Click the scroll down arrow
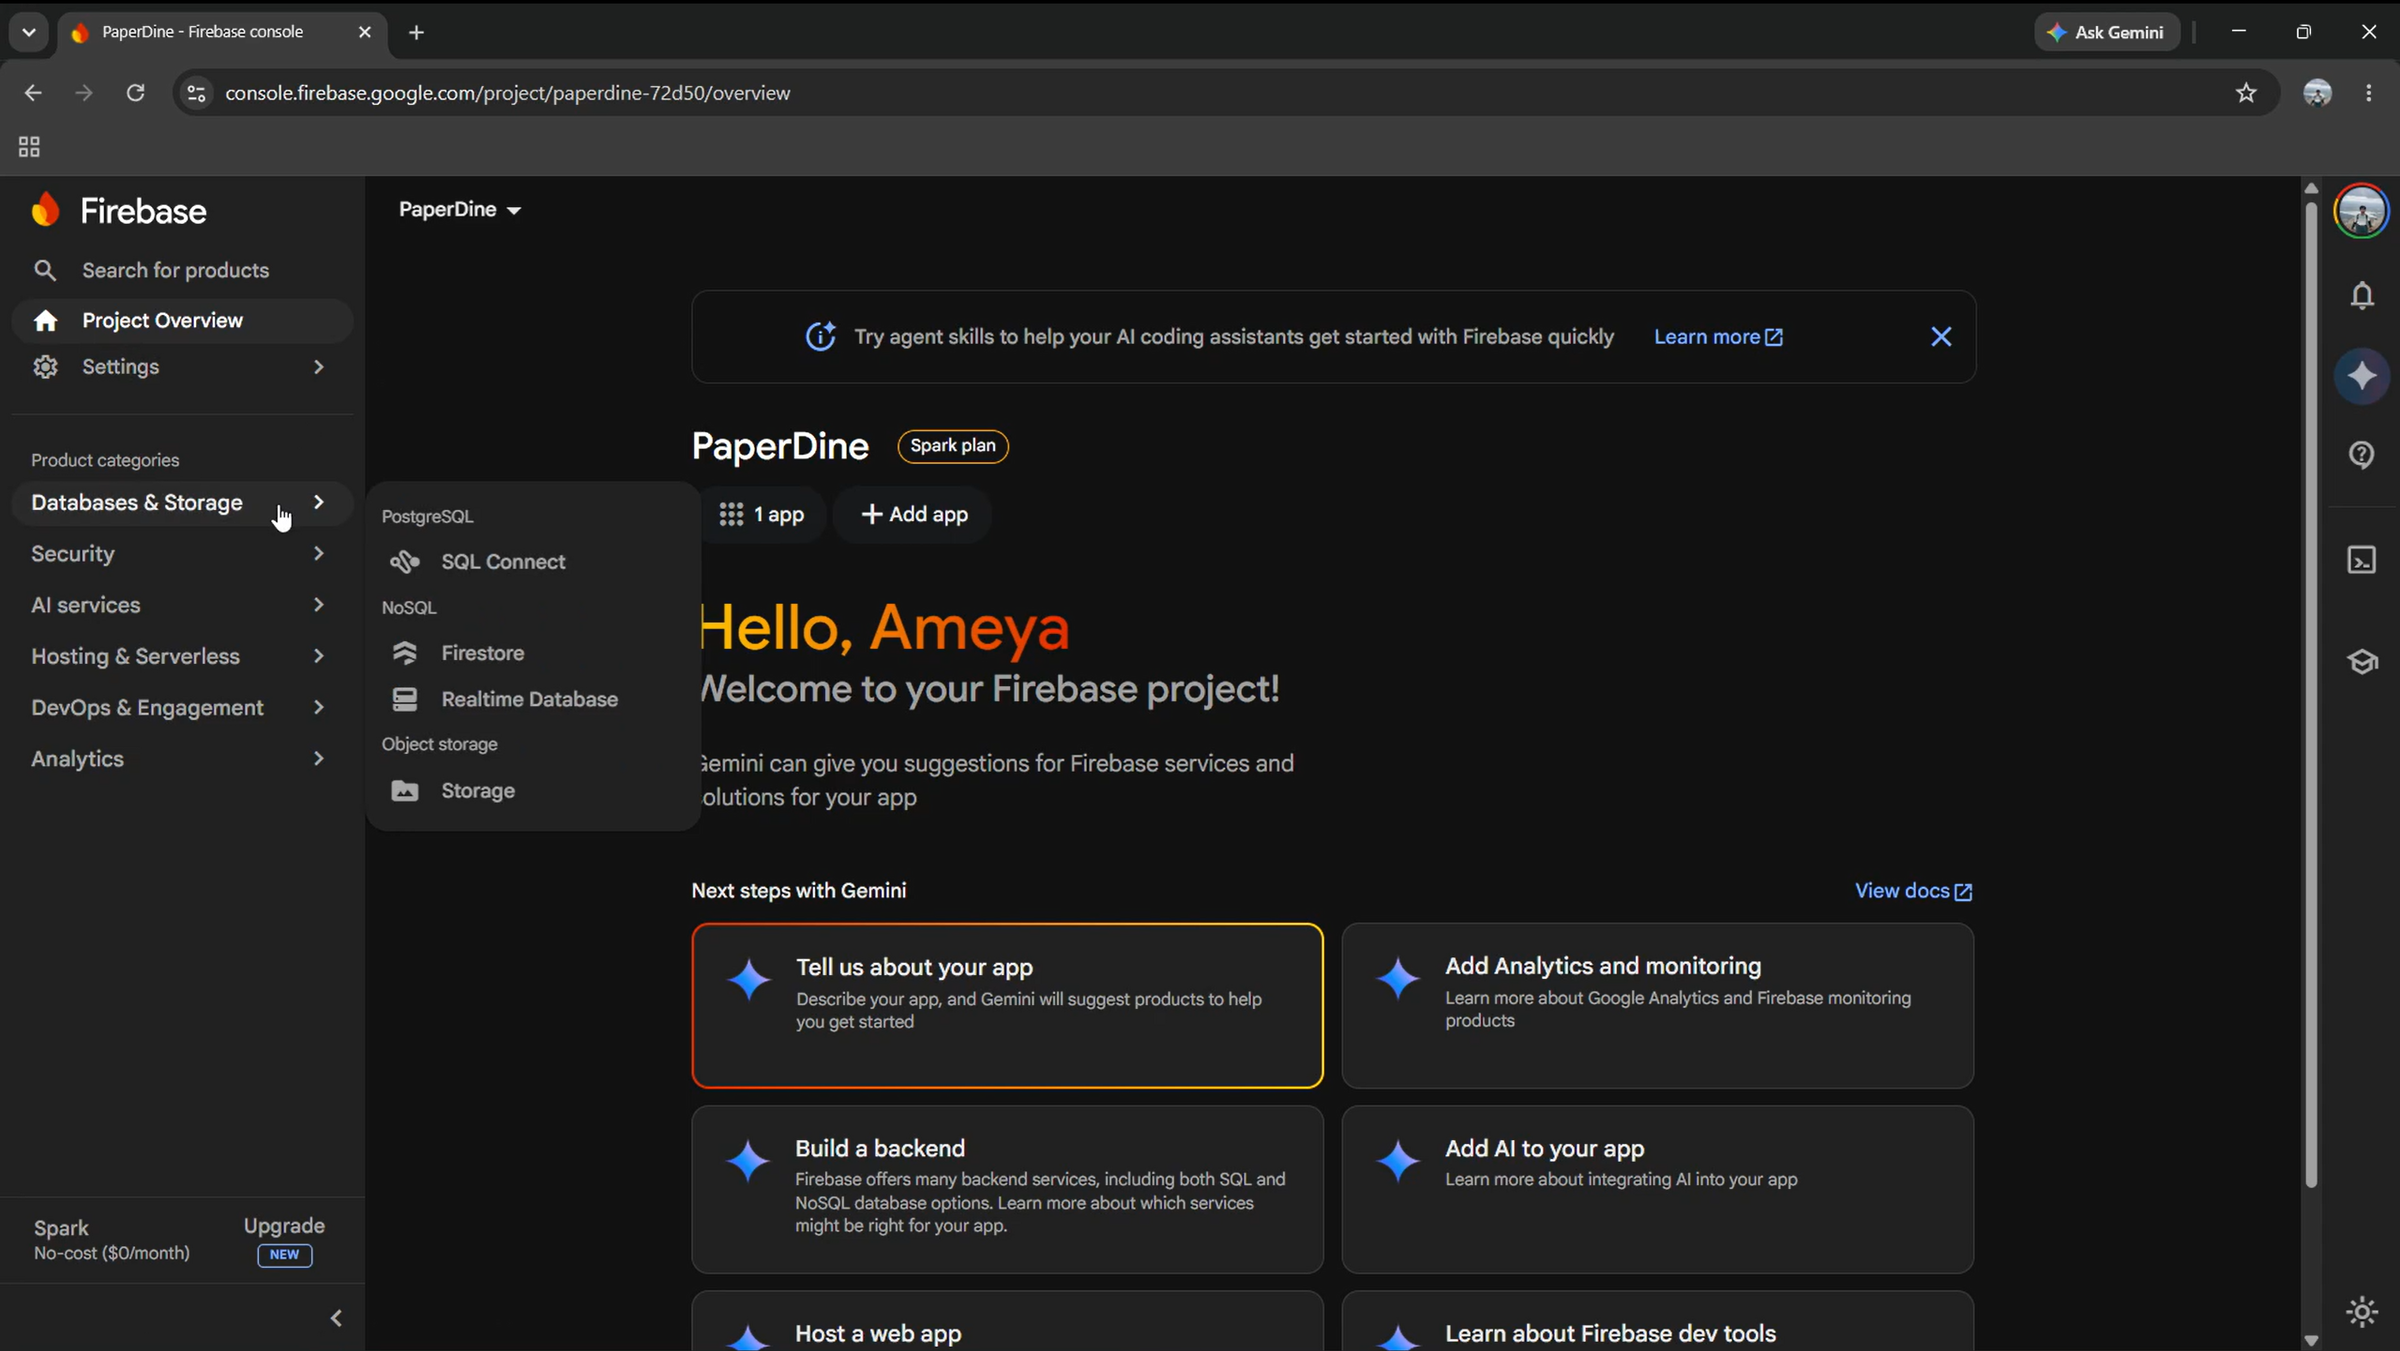This screenshot has height=1351, width=2400. click(2311, 1340)
